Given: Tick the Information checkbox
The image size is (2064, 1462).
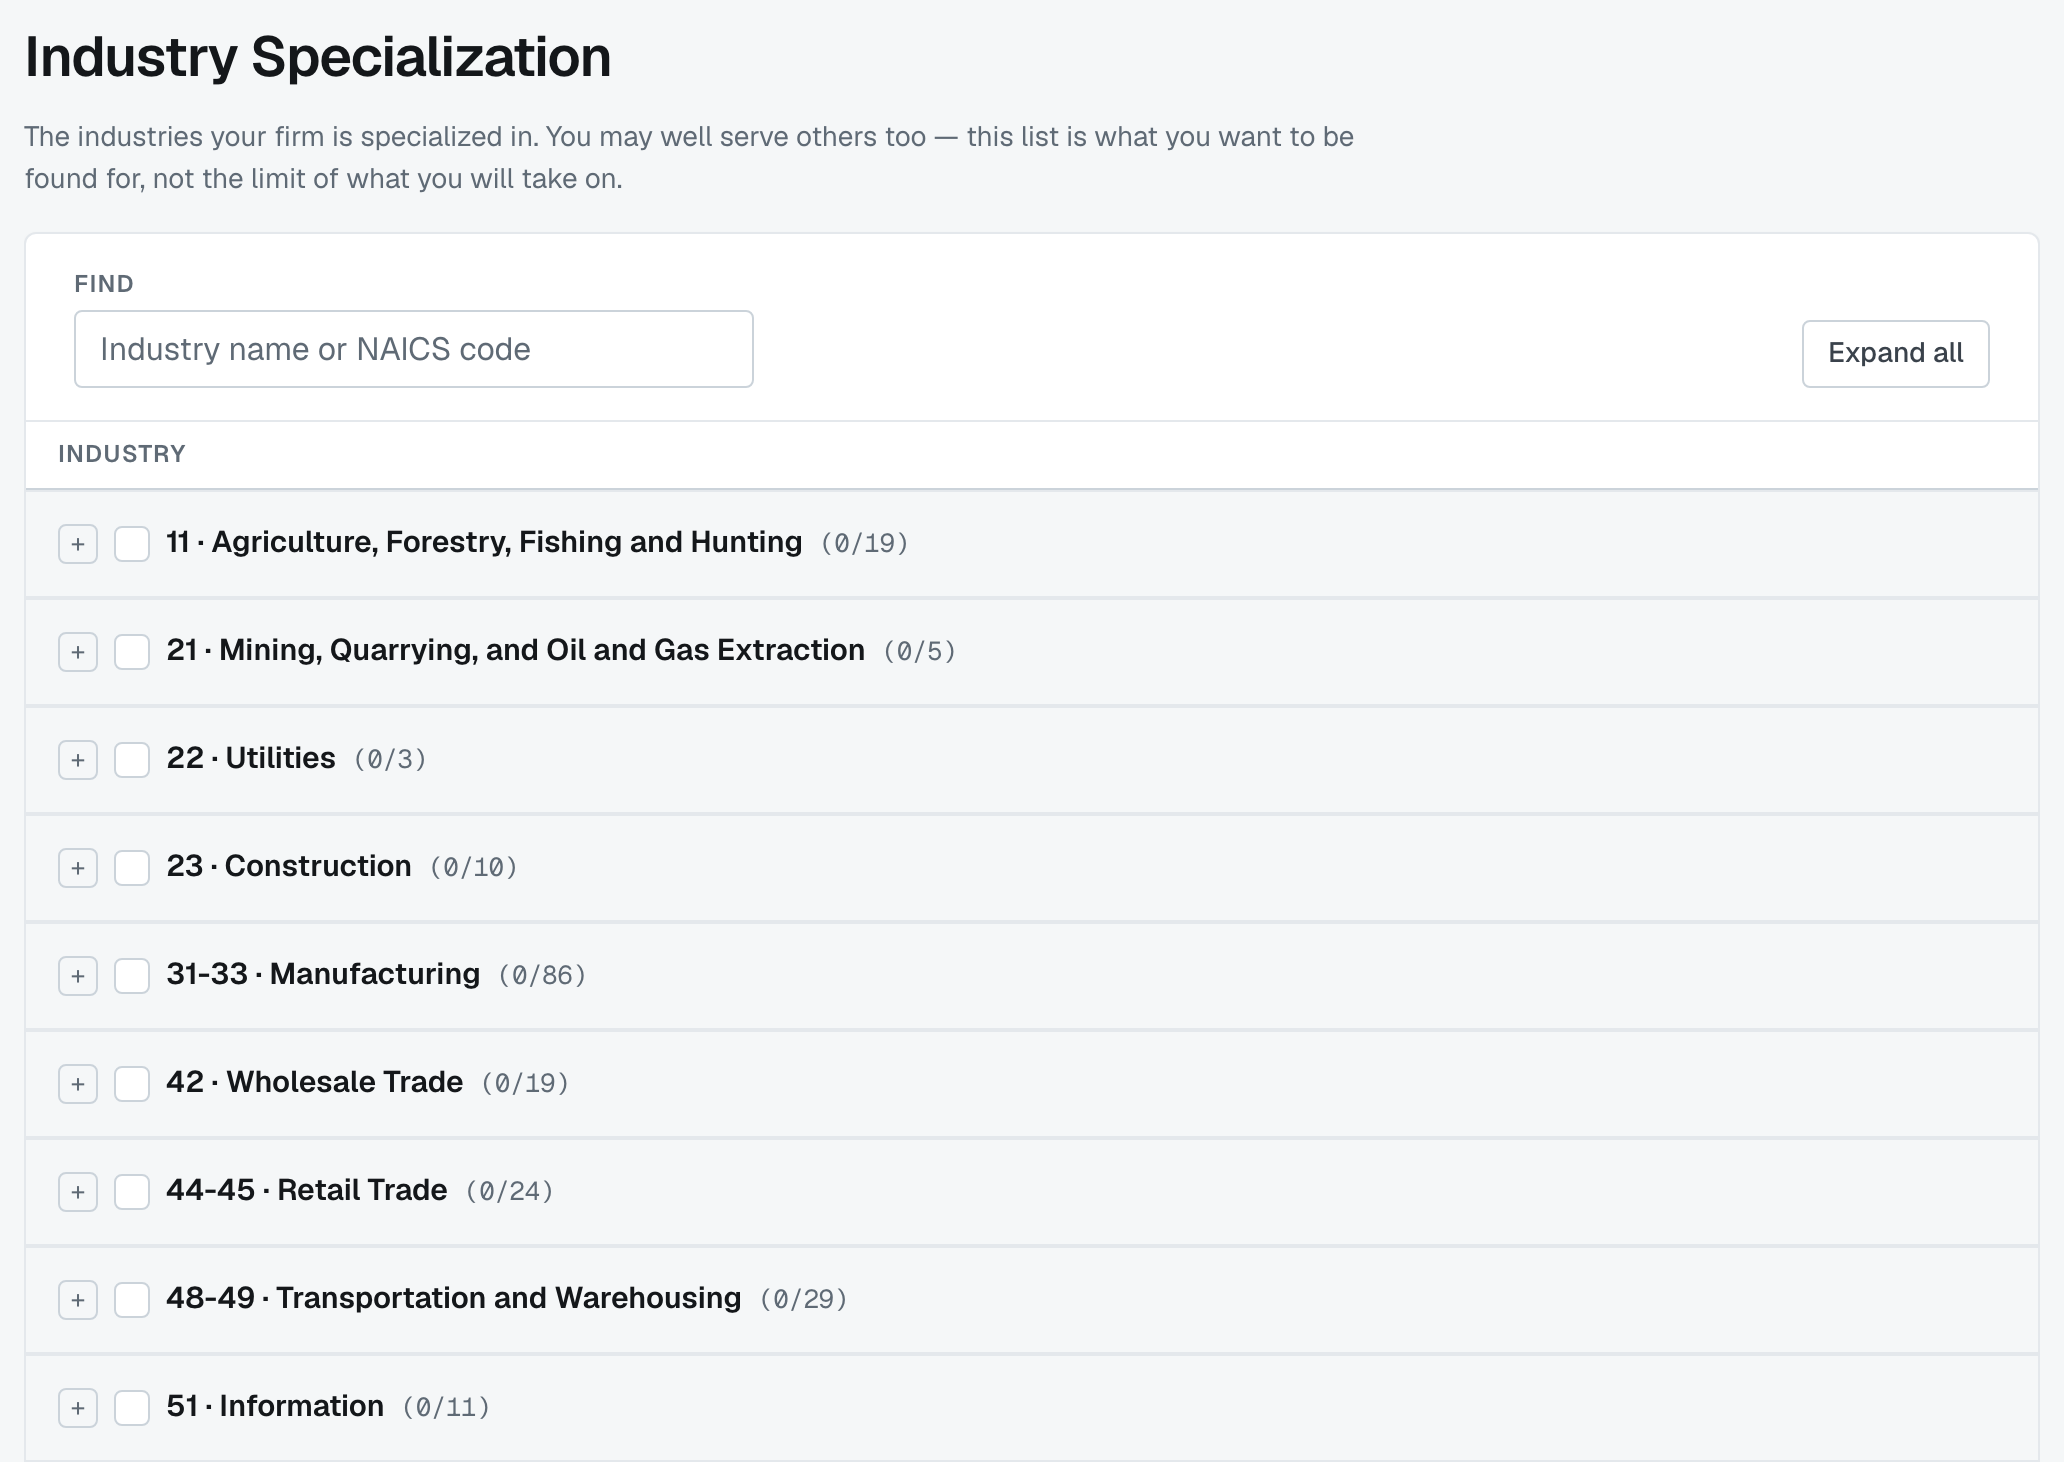Looking at the screenshot, I should pos(132,1408).
